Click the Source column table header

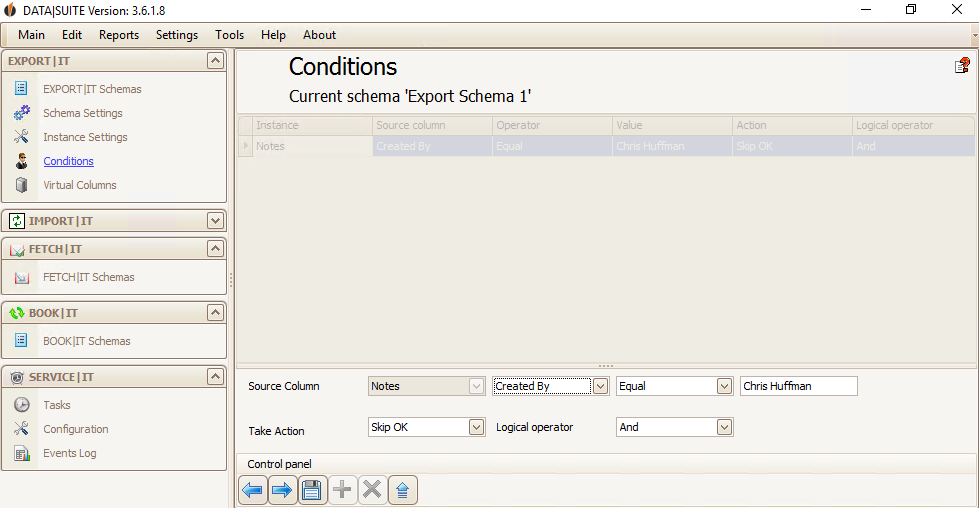pyautogui.click(x=432, y=125)
